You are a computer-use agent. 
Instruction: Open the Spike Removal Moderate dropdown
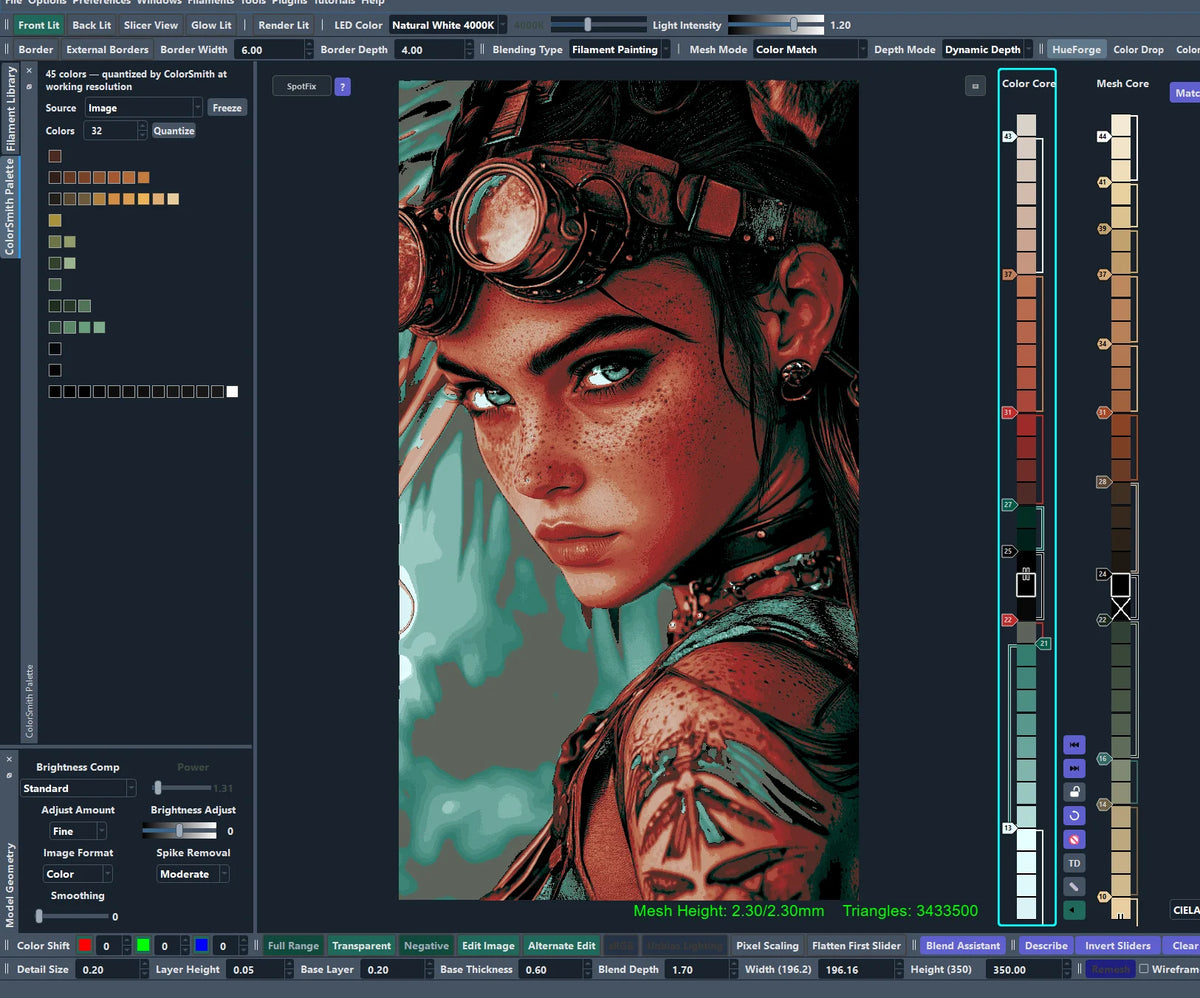pyautogui.click(x=193, y=874)
